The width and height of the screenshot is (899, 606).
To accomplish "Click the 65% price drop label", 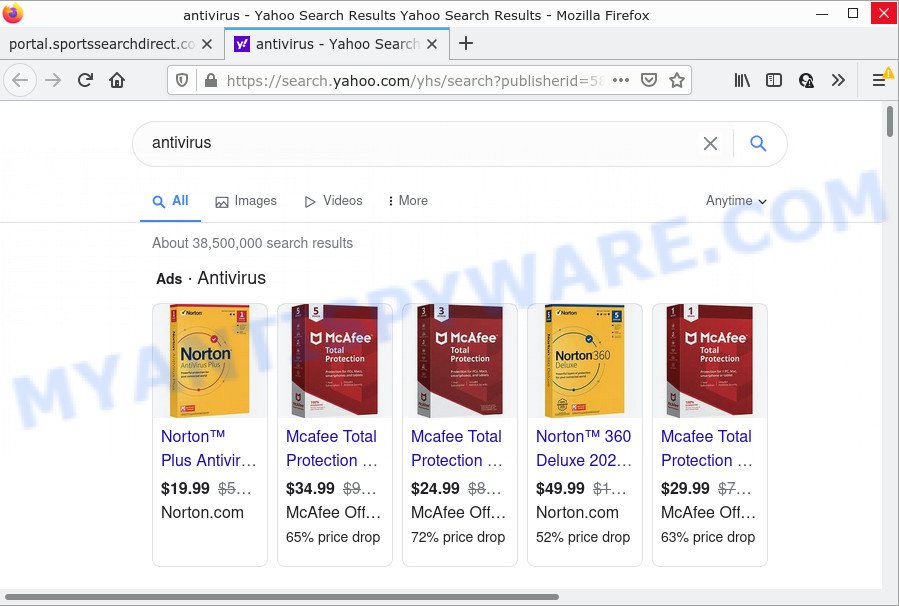I will pyautogui.click(x=333, y=537).
